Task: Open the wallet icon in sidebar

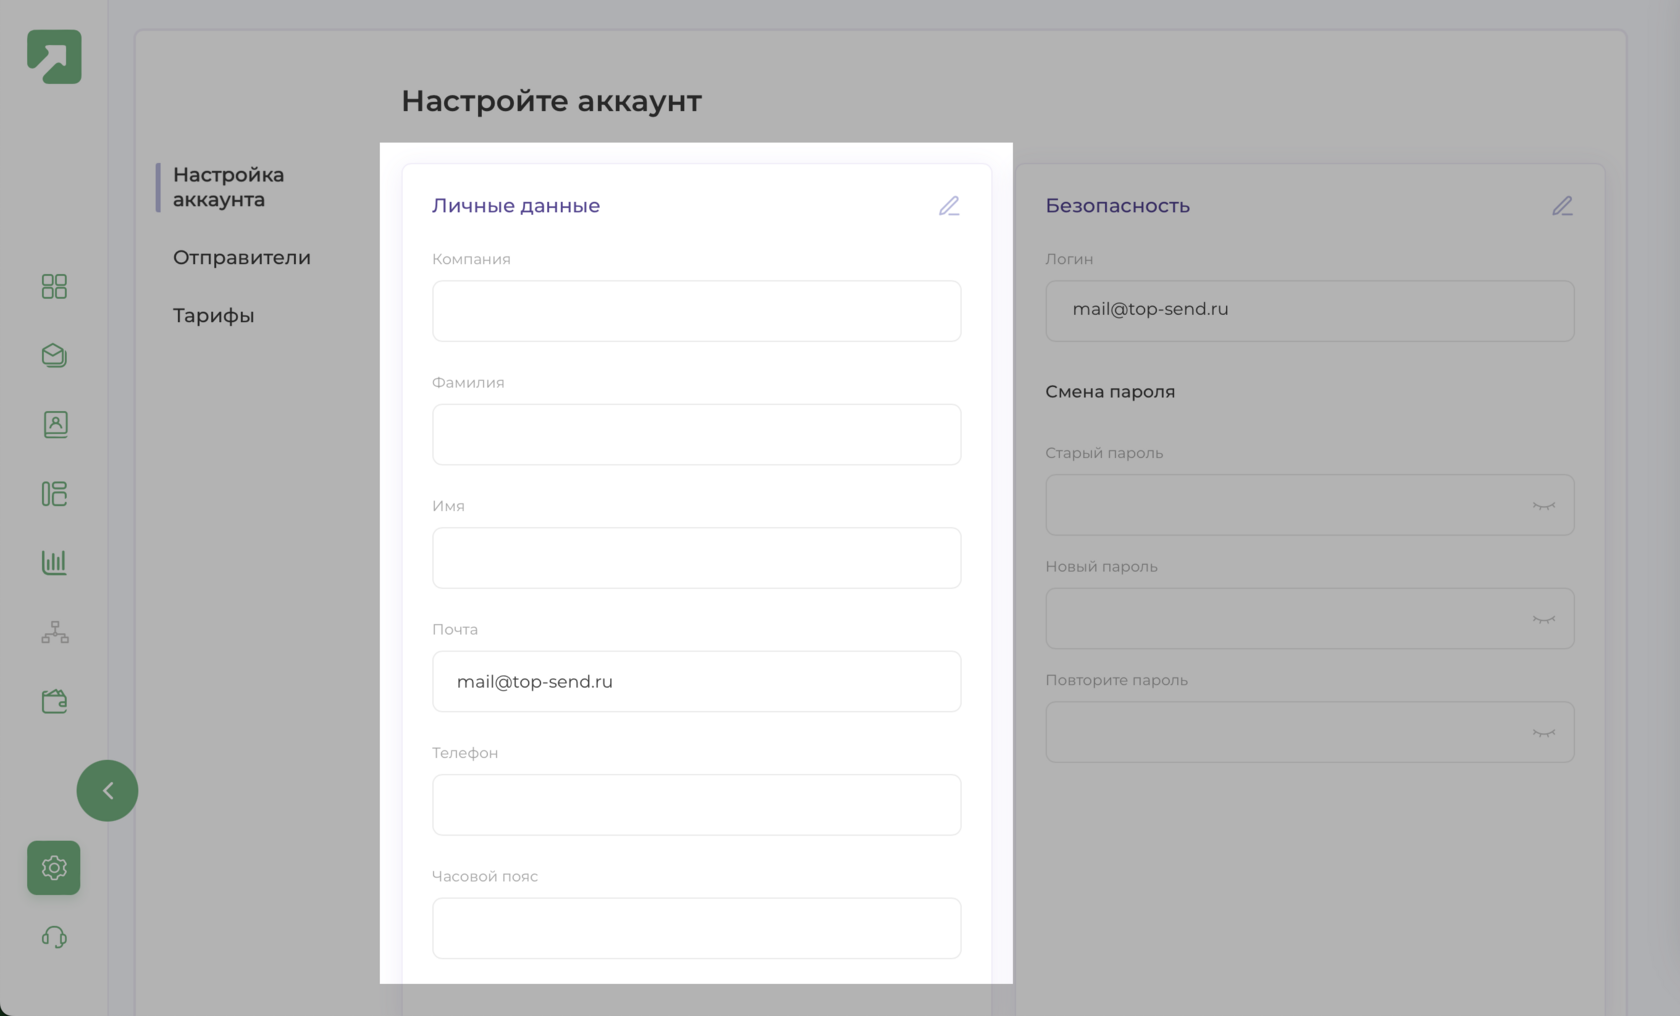Action: point(54,701)
